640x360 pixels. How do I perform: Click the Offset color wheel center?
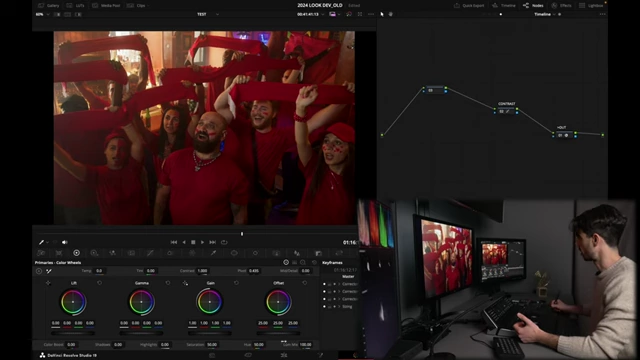[278, 302]
